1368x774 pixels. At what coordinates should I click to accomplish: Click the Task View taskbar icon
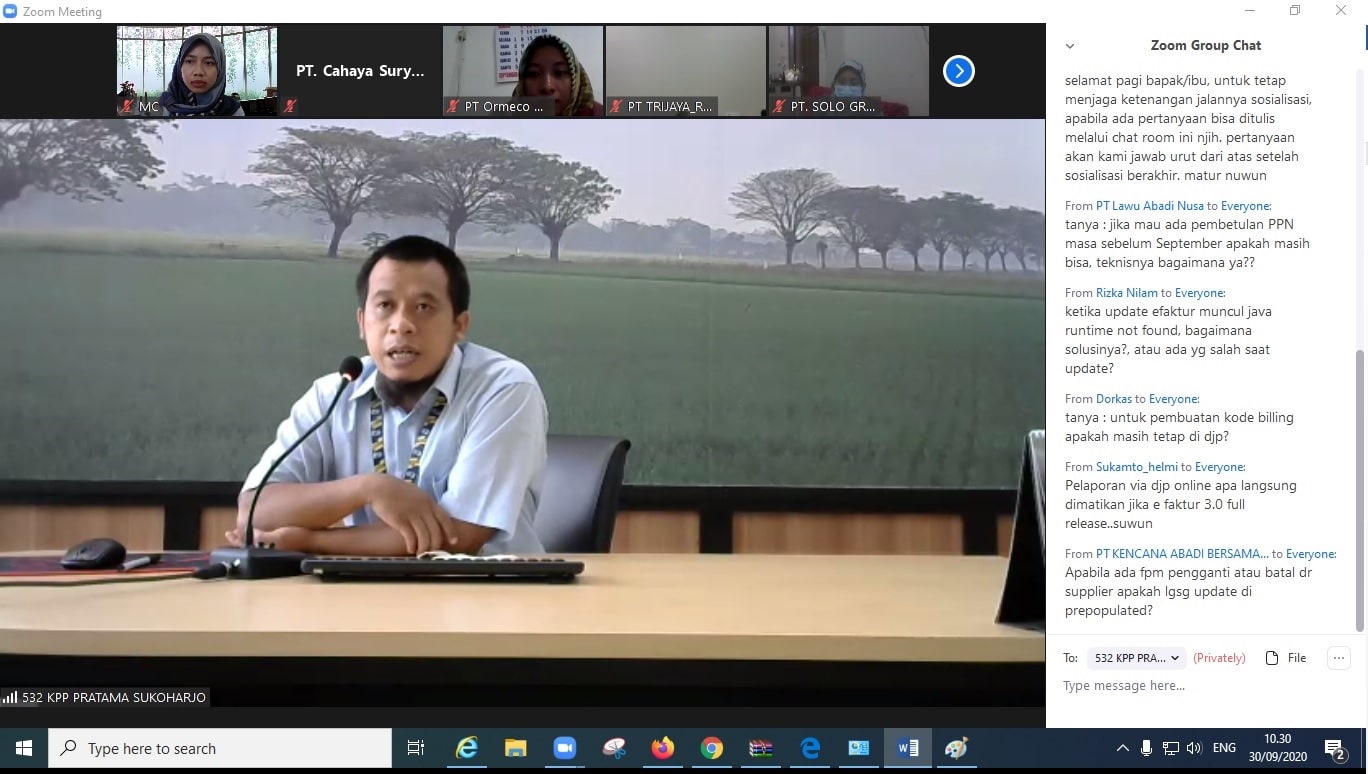(416, 748)
